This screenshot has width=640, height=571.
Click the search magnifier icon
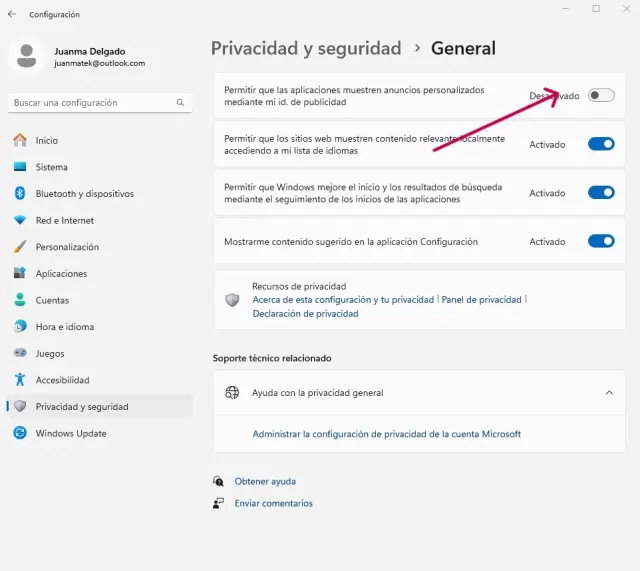point(180,103)
